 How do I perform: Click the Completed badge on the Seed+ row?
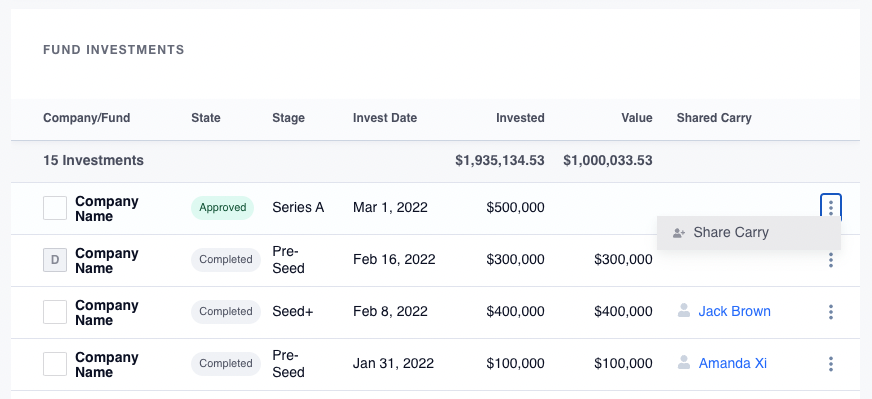tap(226, 312)
